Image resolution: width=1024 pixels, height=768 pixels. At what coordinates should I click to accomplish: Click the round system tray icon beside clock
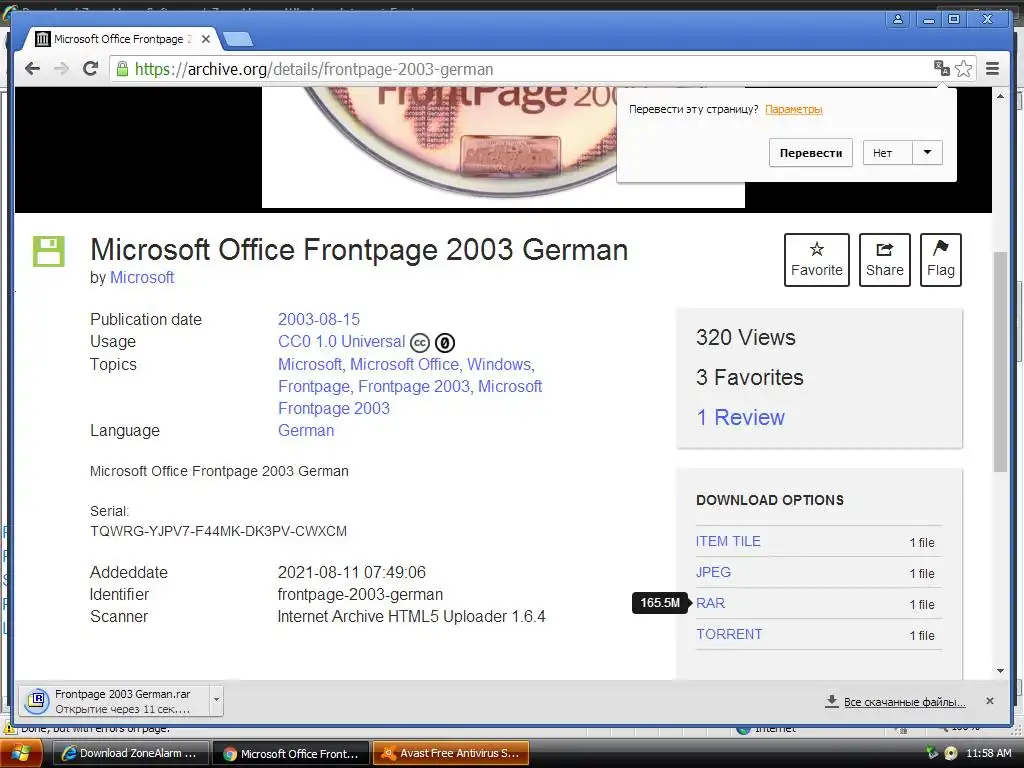951,753
